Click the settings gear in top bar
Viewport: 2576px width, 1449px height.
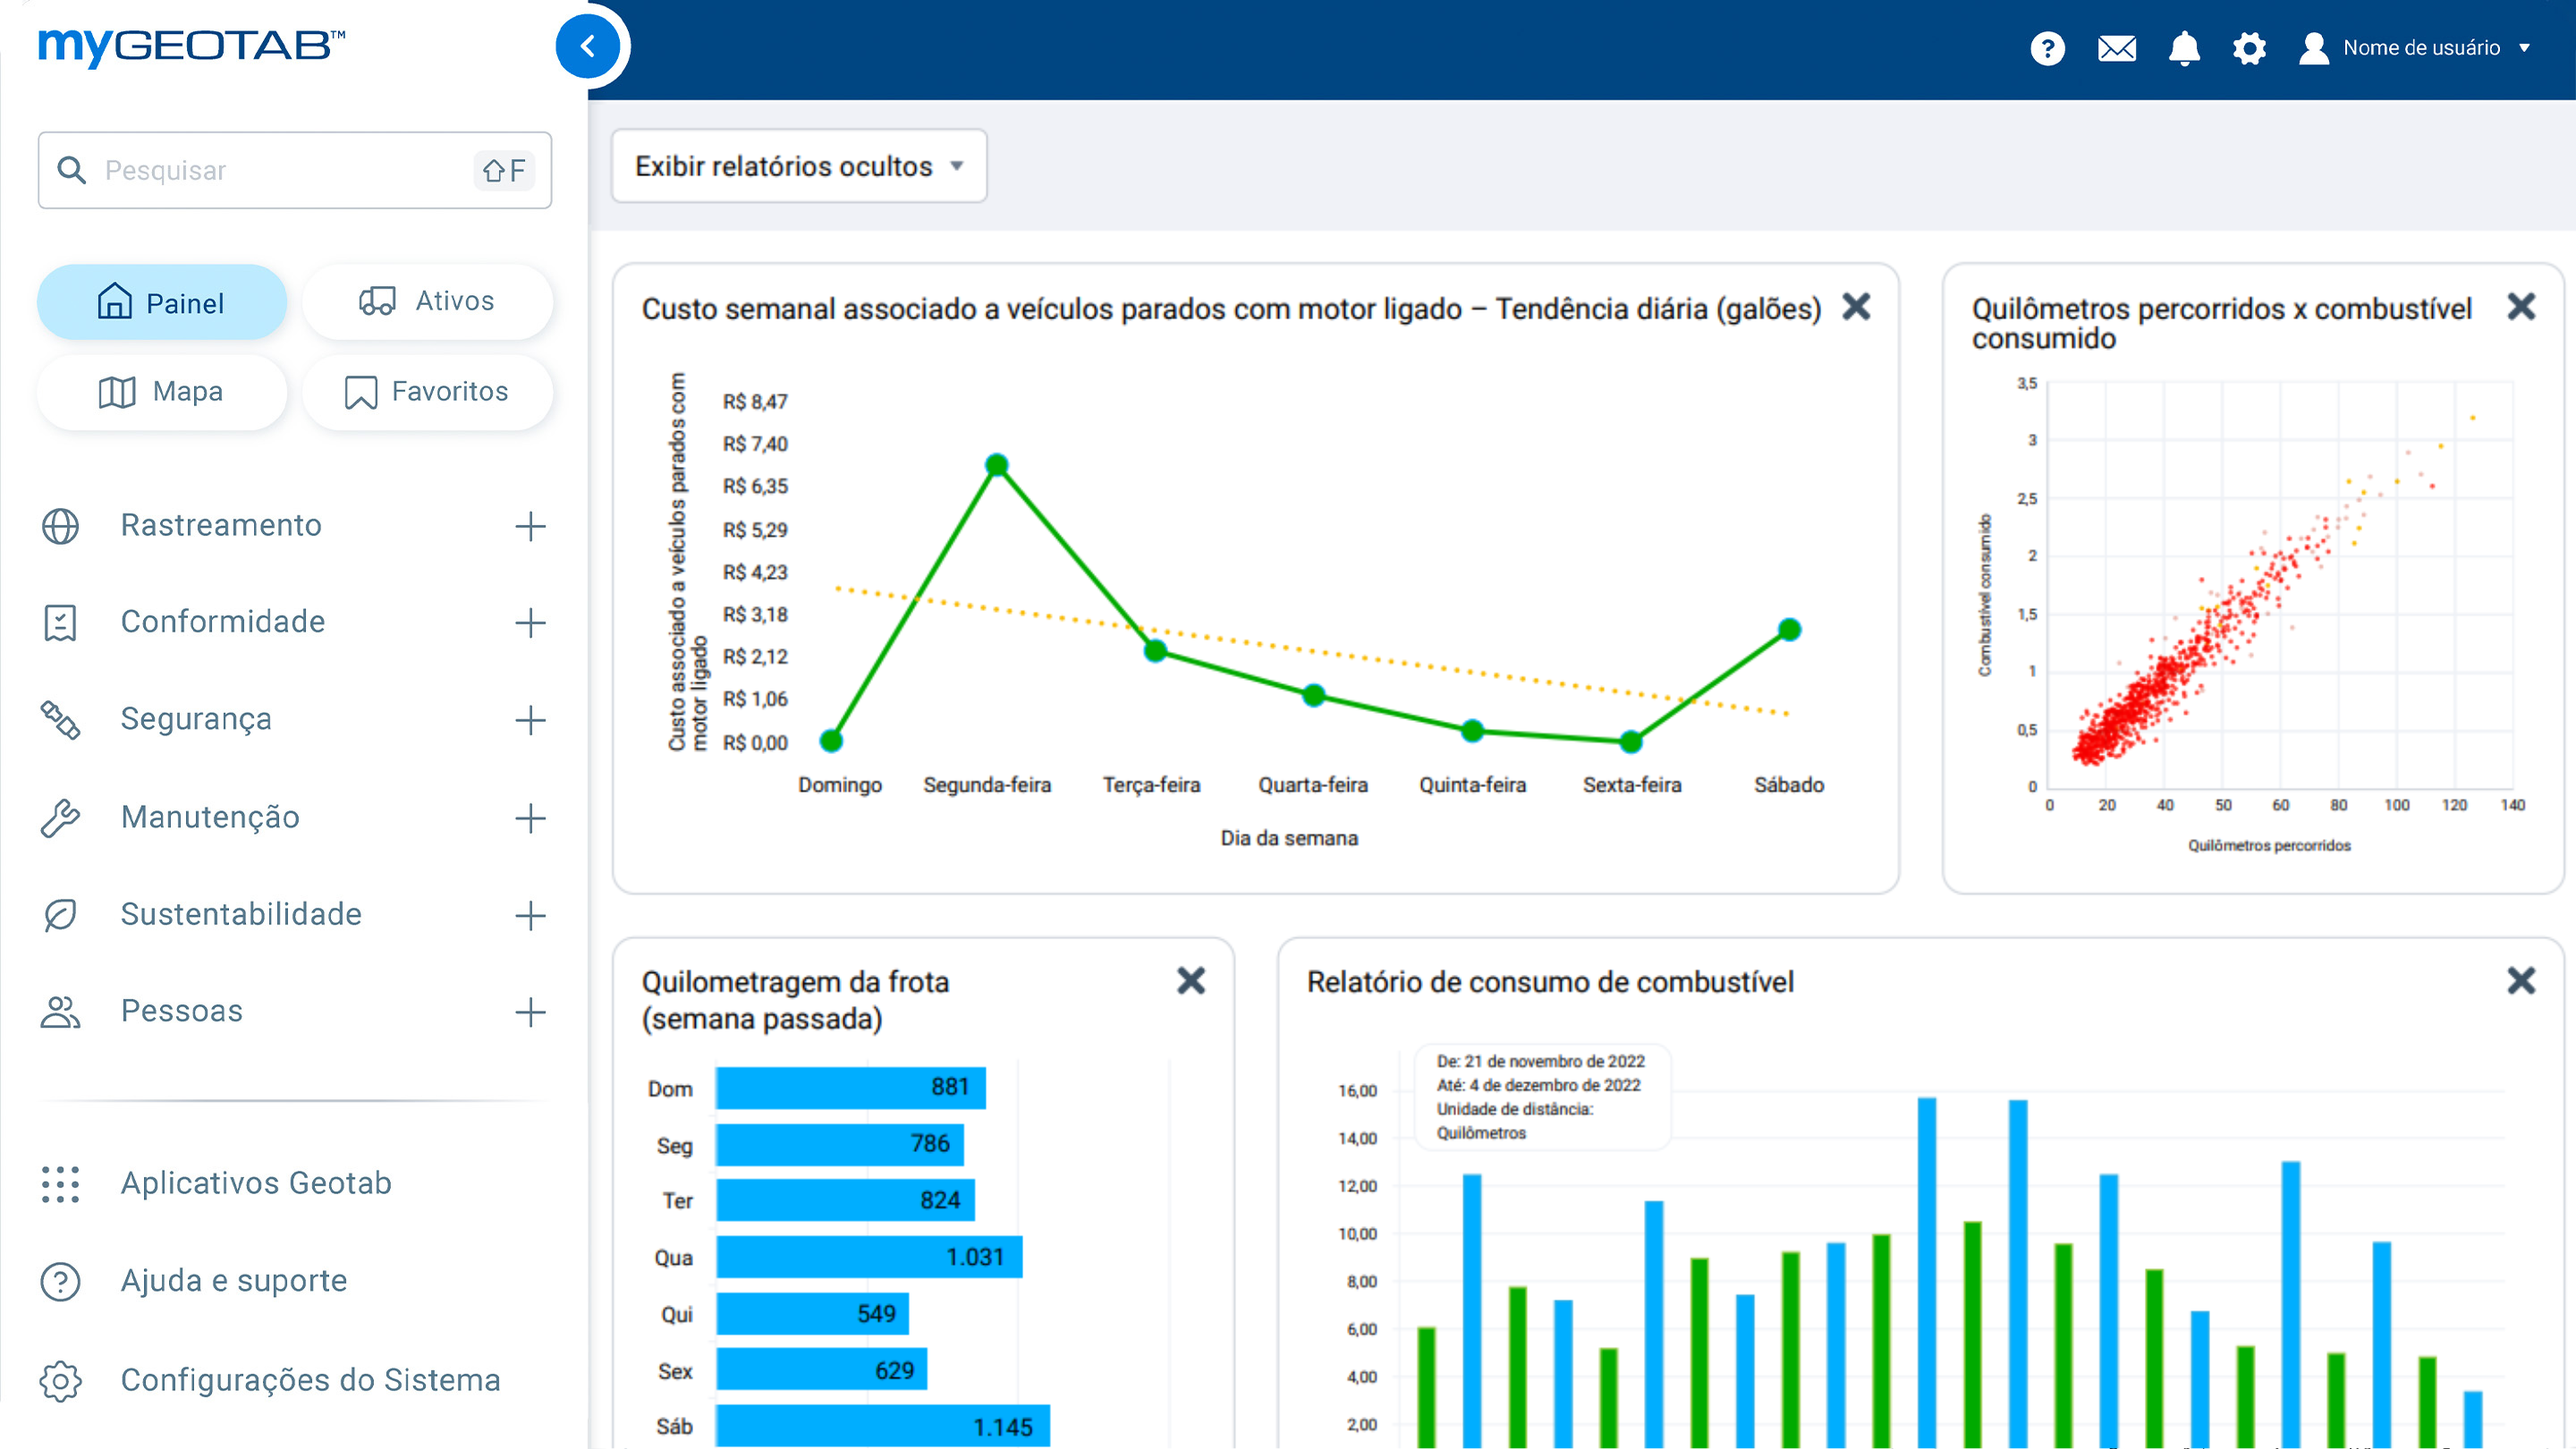[2249, 48]
